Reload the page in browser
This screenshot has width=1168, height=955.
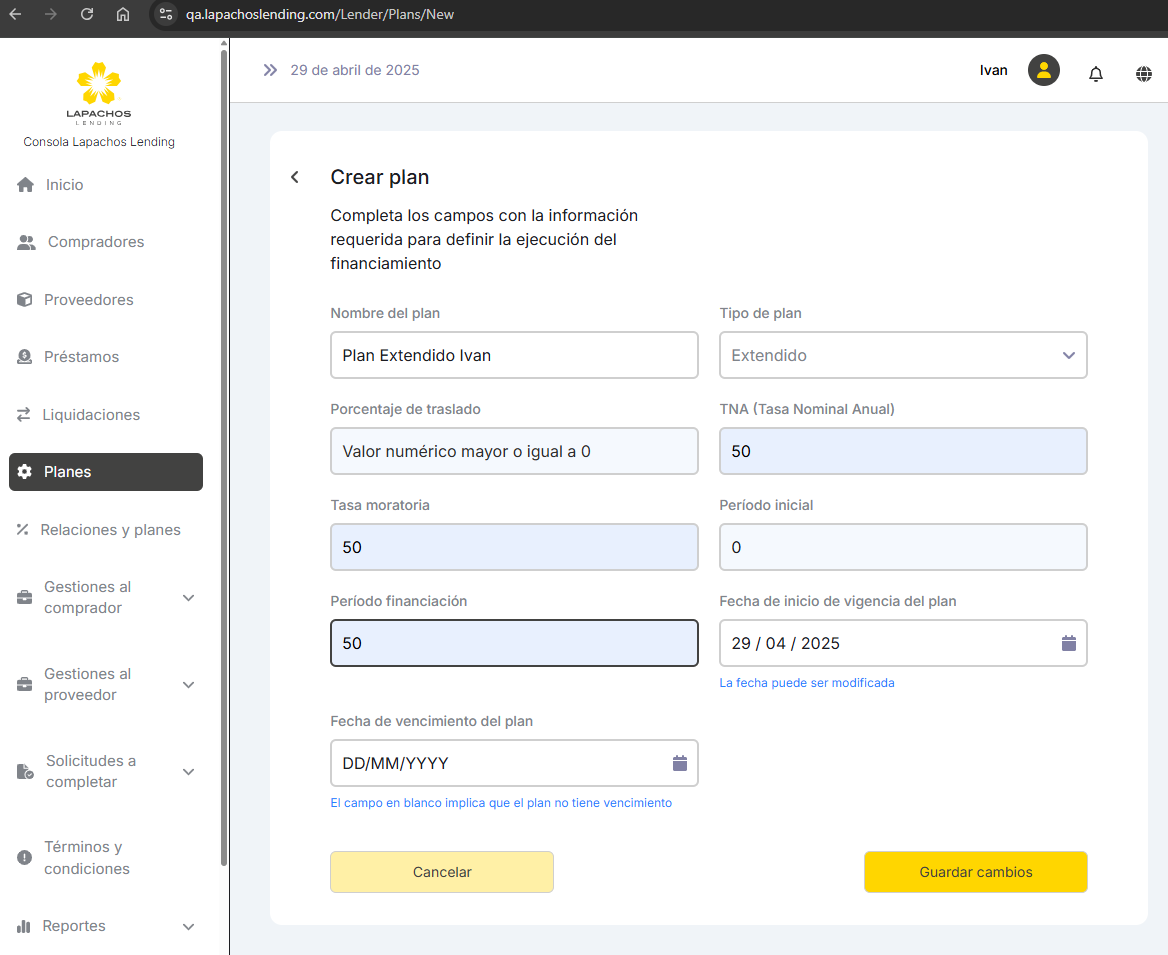point(87,15)
